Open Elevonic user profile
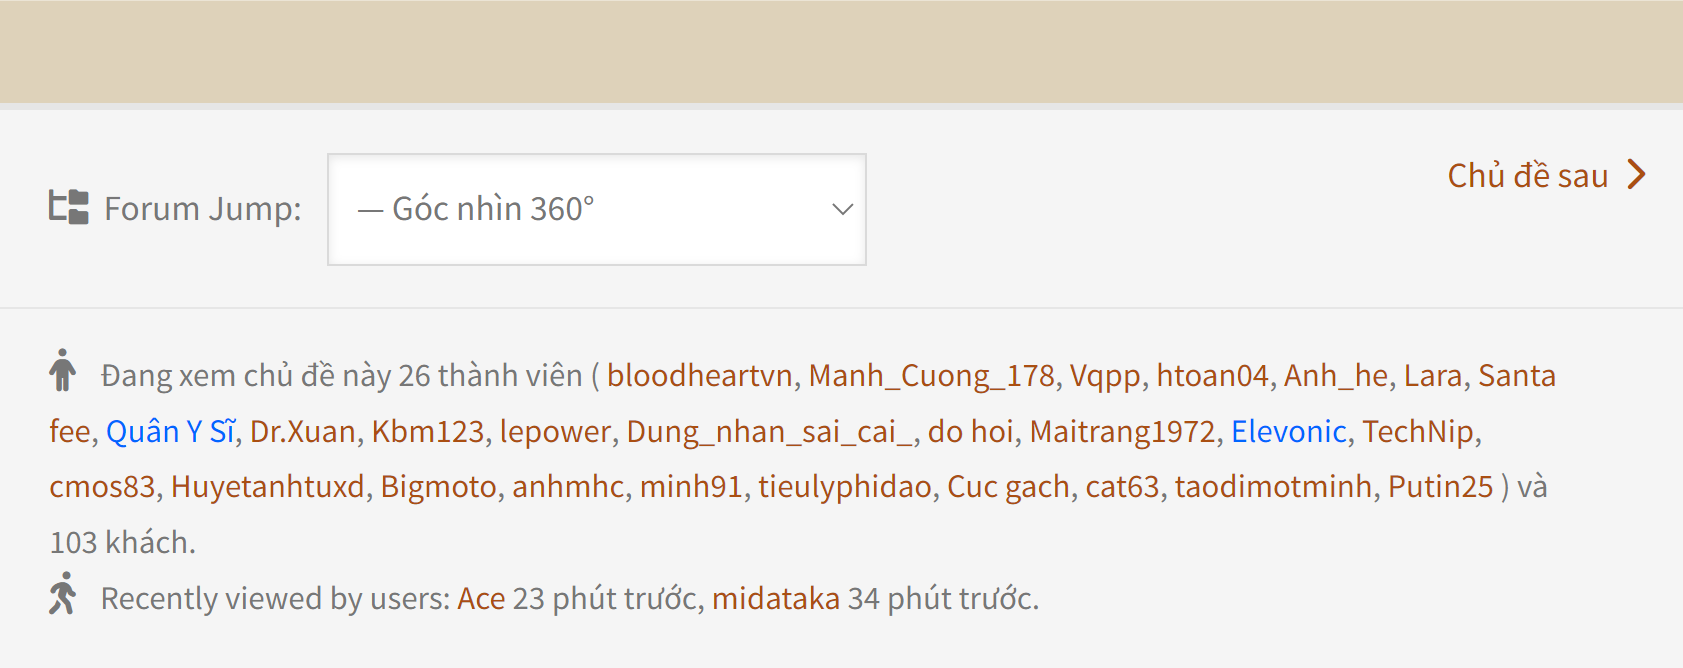 [x=1288, y=432]
